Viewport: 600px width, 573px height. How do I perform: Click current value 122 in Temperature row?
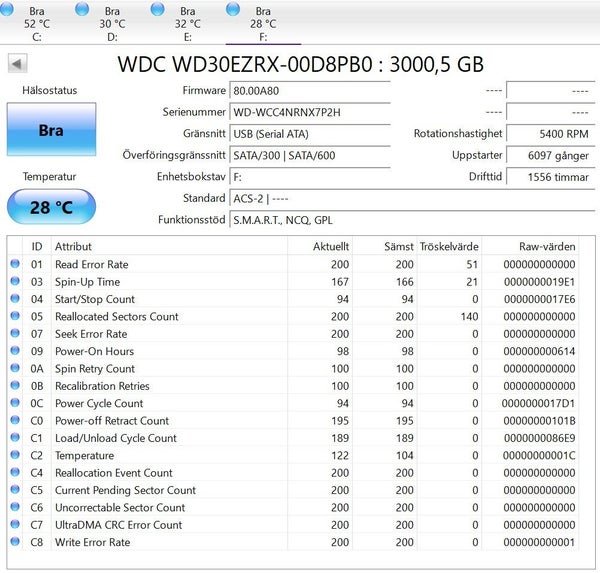[x=340, y=455]
